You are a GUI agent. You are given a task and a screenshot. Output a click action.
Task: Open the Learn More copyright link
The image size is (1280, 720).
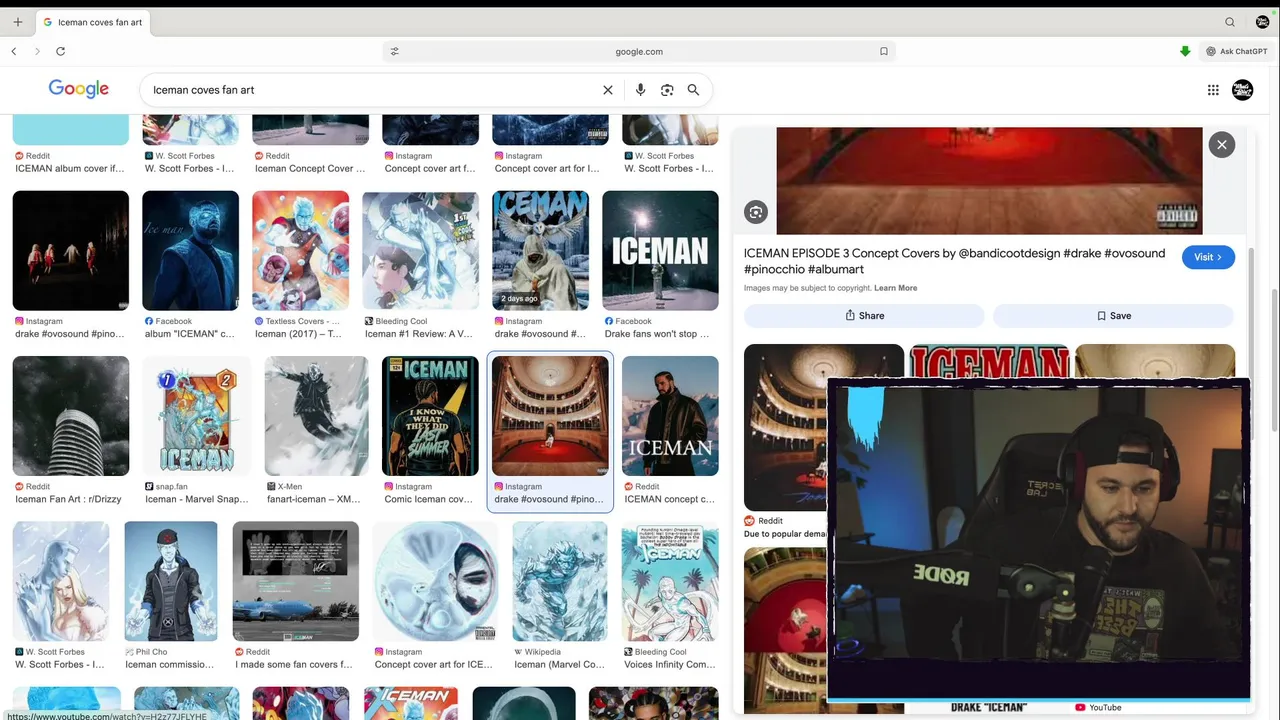[895, 288]
